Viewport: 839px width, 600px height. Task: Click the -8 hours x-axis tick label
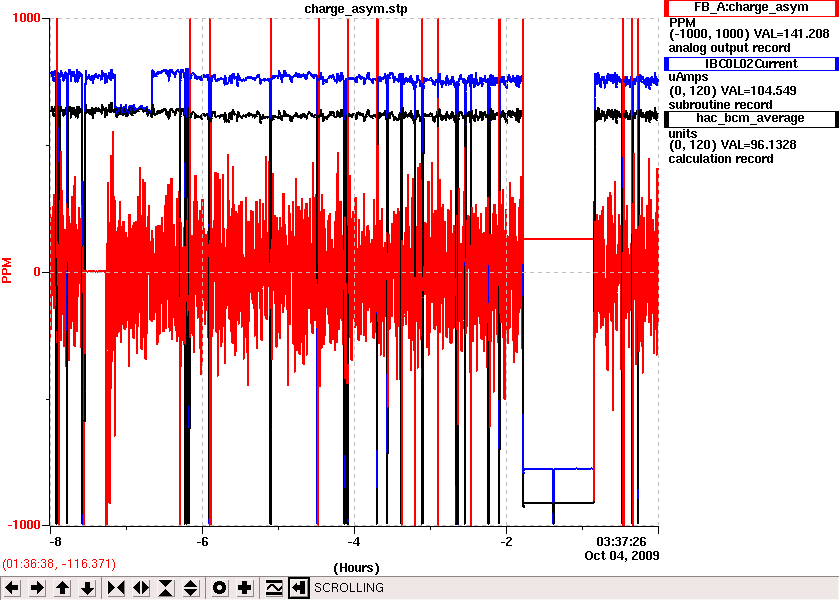[x=55, y=541]
